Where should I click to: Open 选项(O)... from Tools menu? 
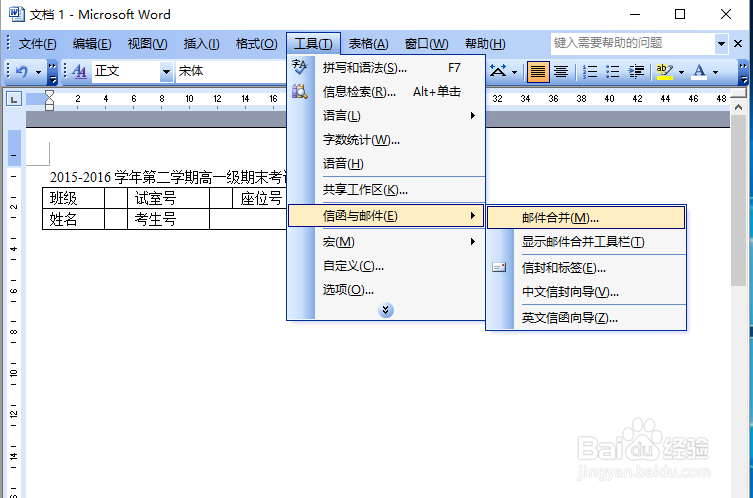pos(386,290)
